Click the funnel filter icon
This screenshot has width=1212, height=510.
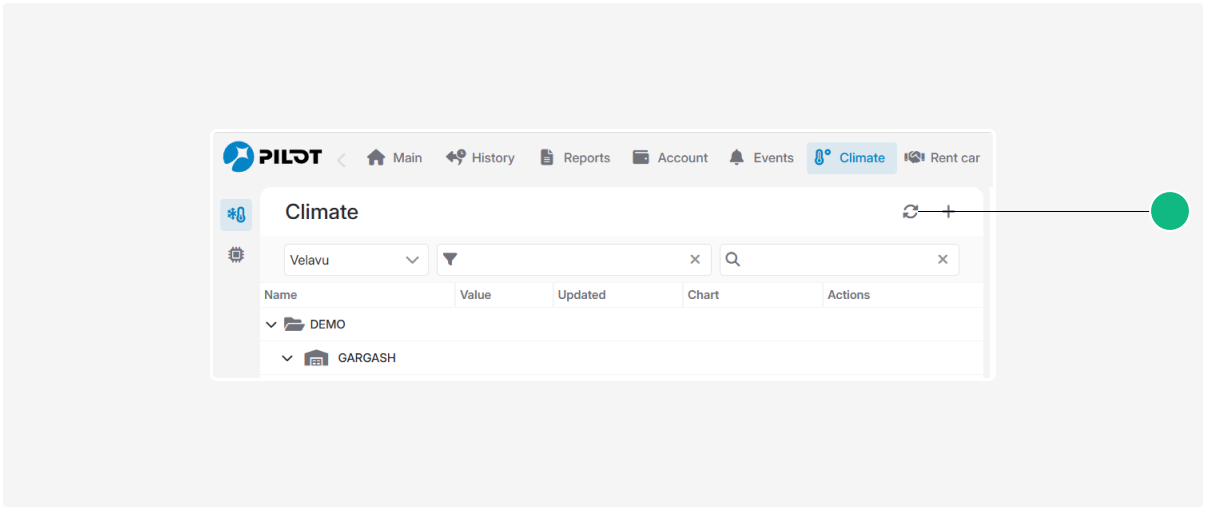pos(450,260)
